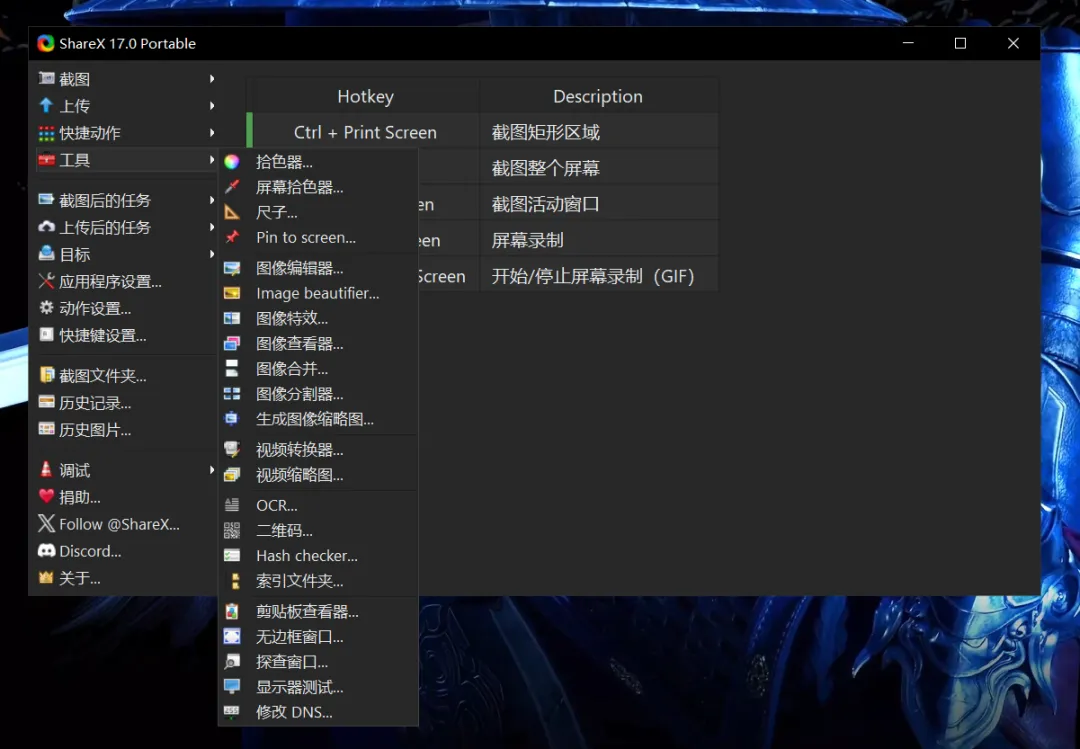Click the 索引文件夹 icon

point(235,581)
